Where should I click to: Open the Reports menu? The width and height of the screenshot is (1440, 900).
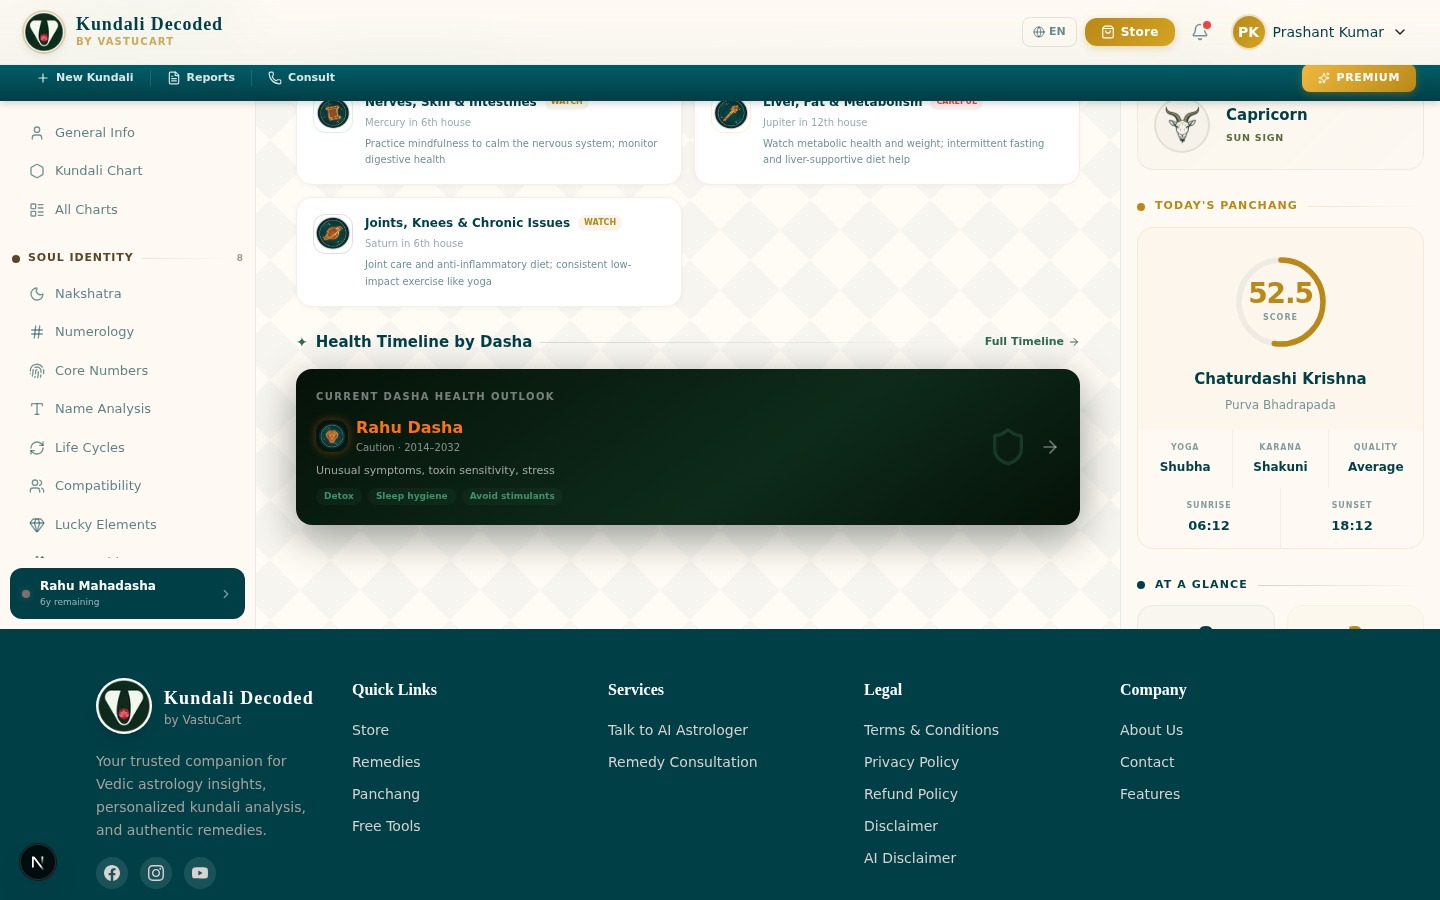tap(201, 78)
